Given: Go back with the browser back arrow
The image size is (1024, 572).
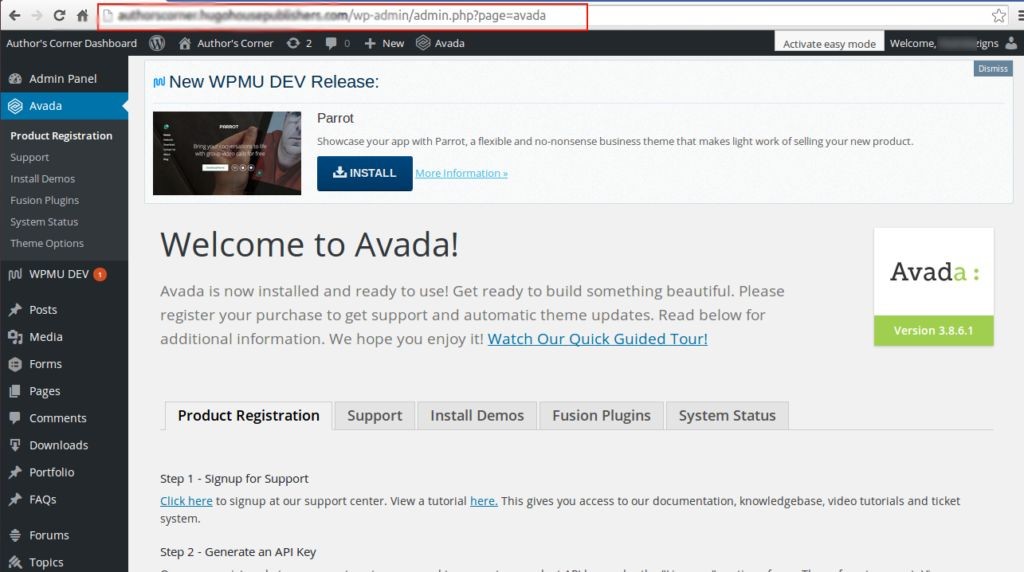Looking at the screenshot, I should (x=14, y=16).
